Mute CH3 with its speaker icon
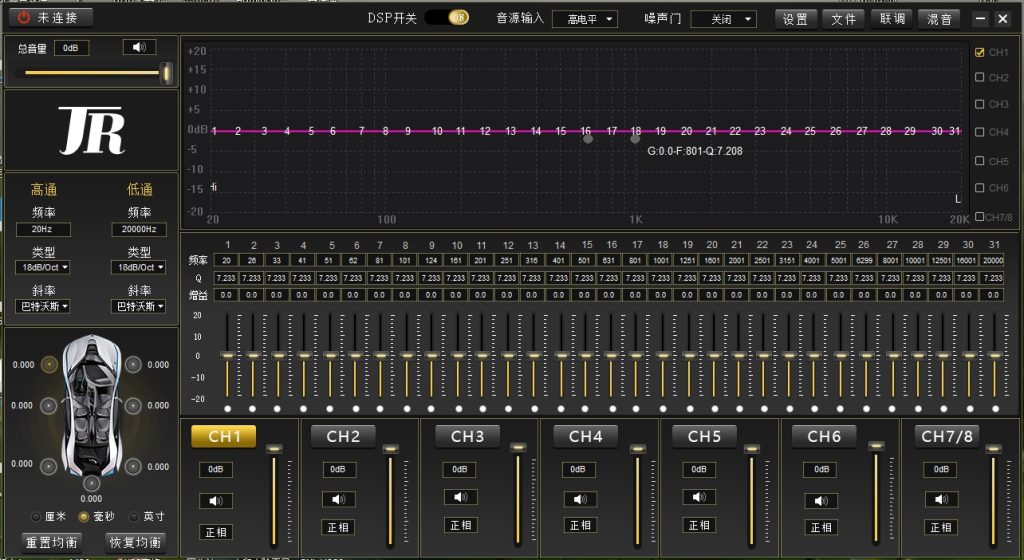The width and height of the screenshot is (1024, 560). [x=460, y=497]
